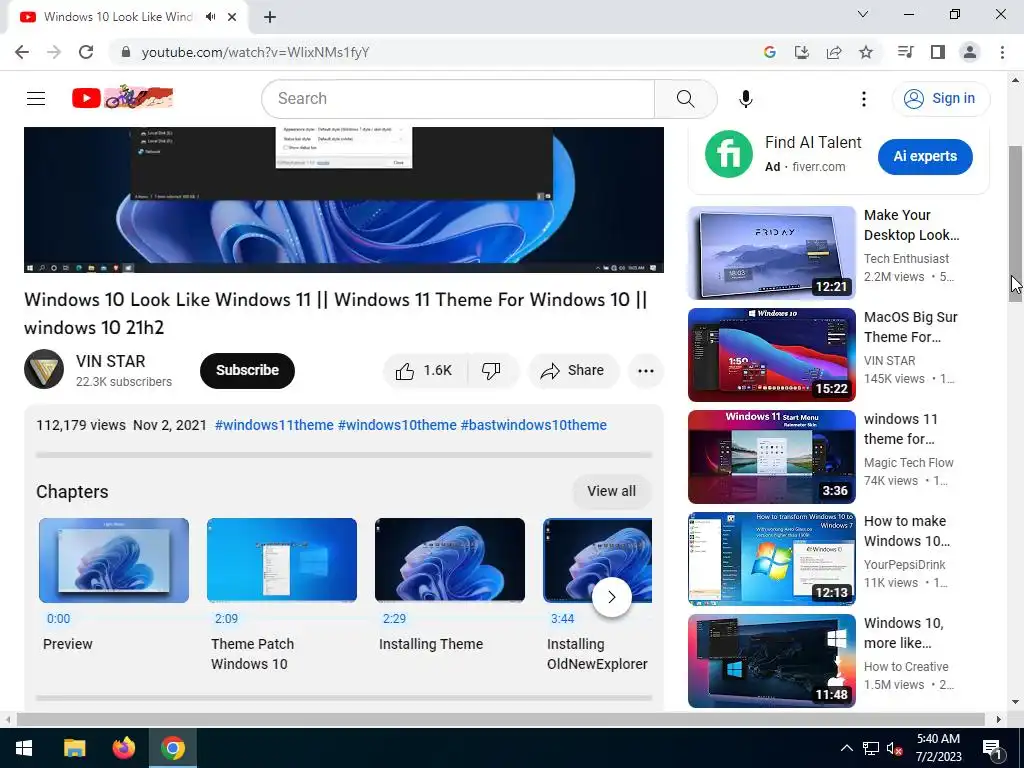Click Find AI Talent ad title
The width and height of the screenshot is (1024, 768).
pos(813,142)
